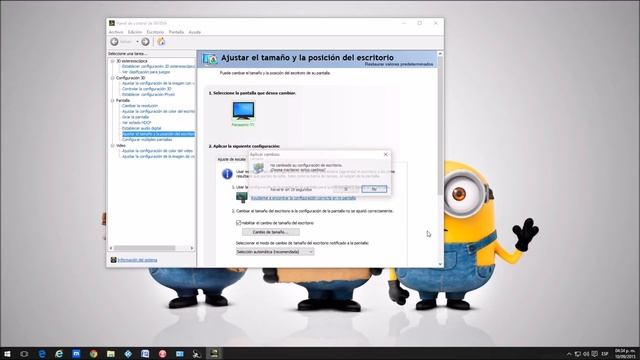
Task: Click the Sí button in Aplicar cambios dialog
Action: click(346, 189)
